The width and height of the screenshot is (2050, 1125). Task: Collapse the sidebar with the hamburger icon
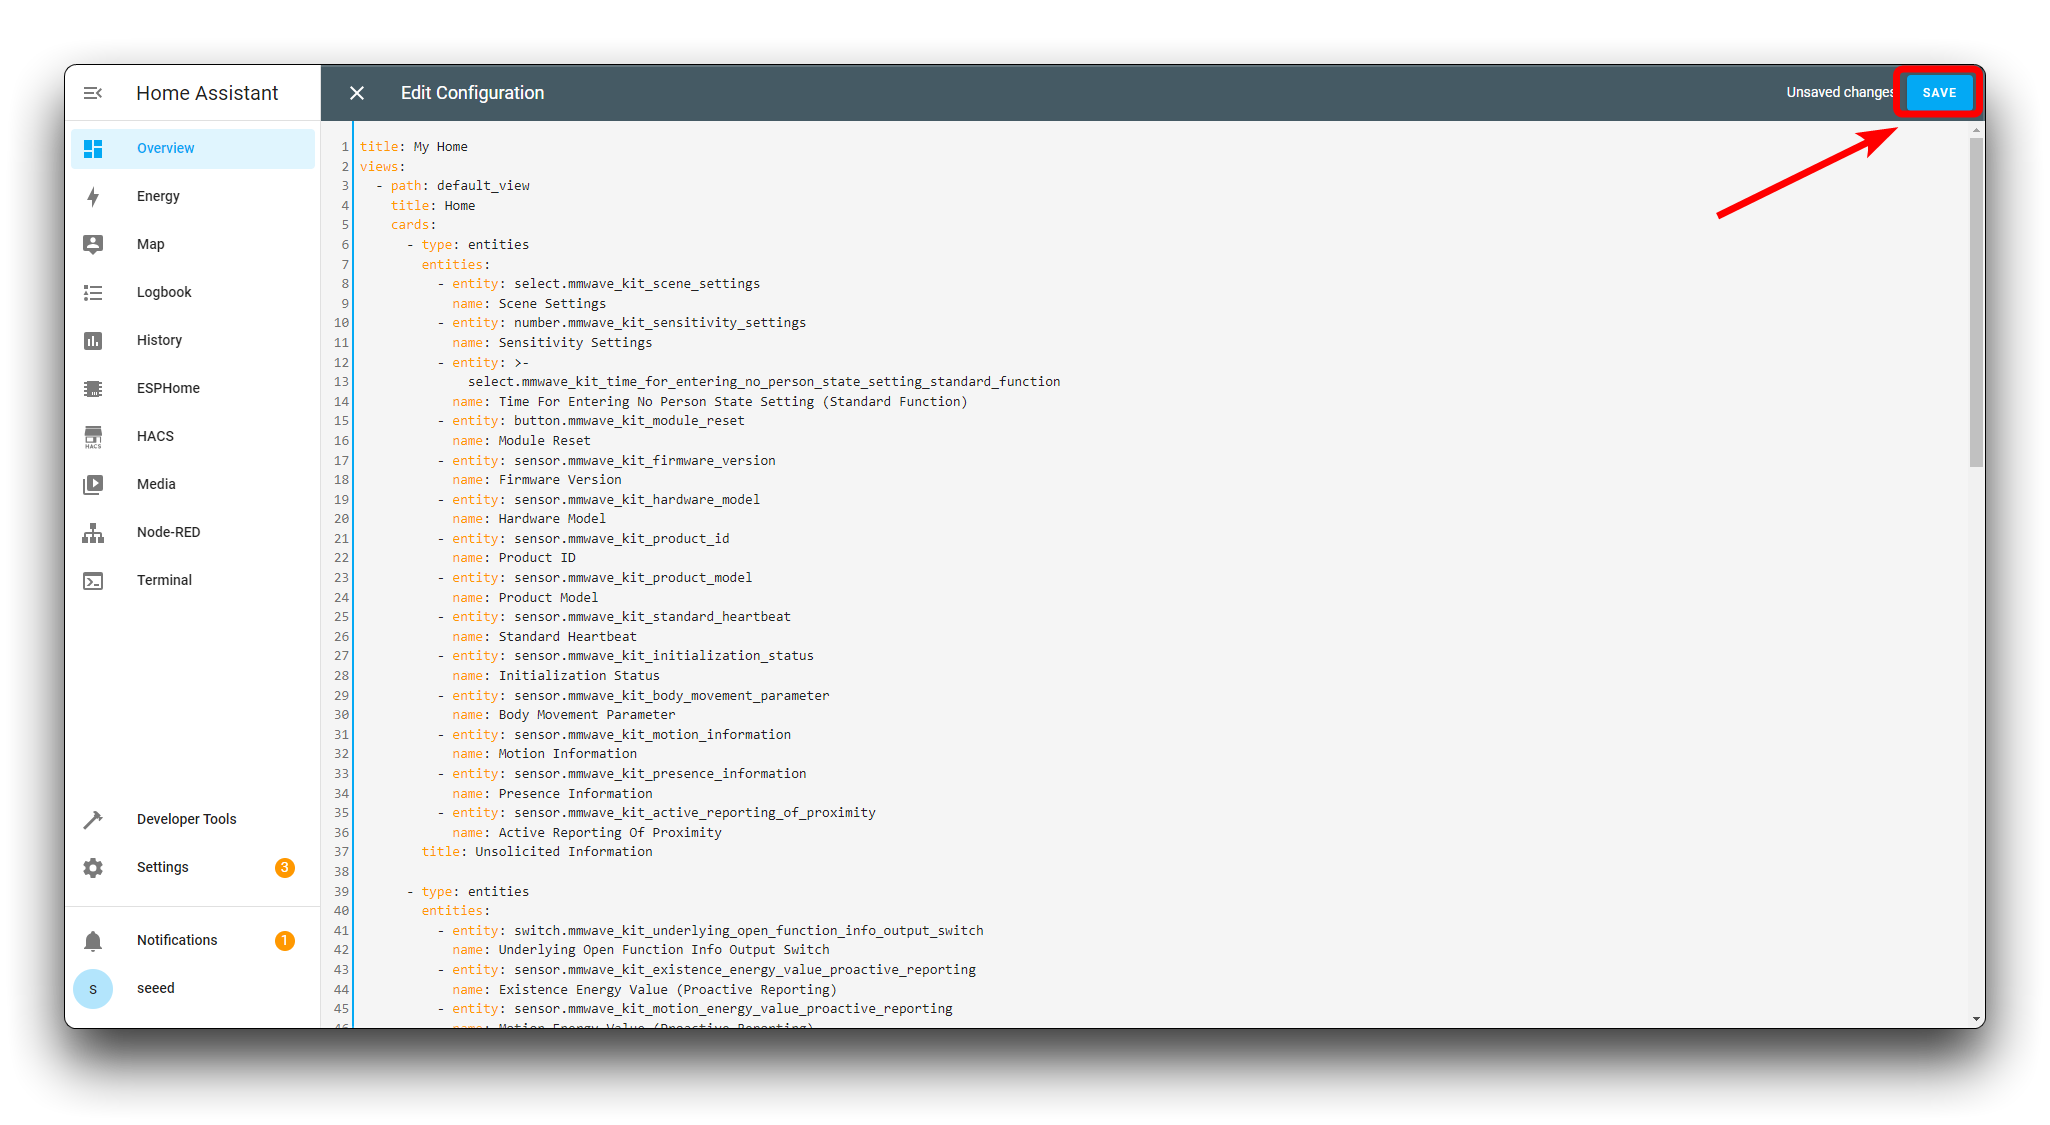[x=93, y=93]
